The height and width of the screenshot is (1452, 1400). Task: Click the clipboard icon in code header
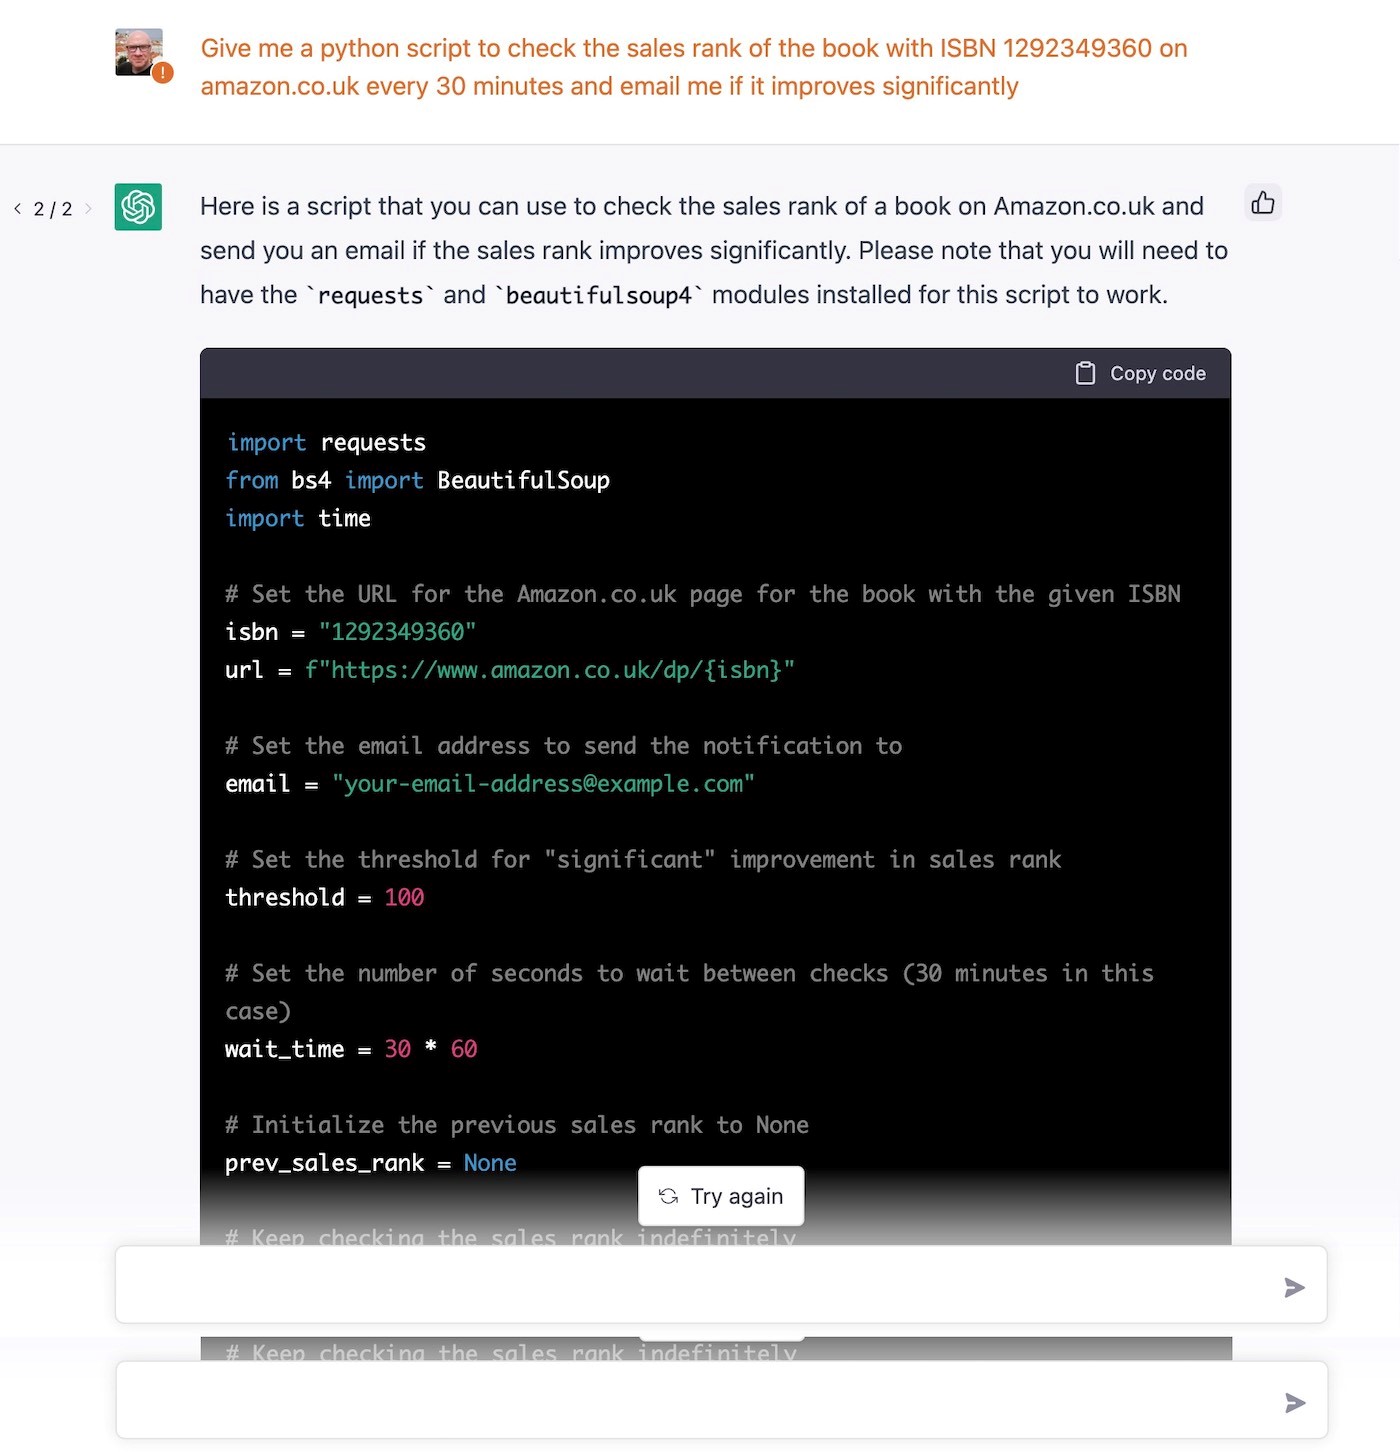point(1085,373)
